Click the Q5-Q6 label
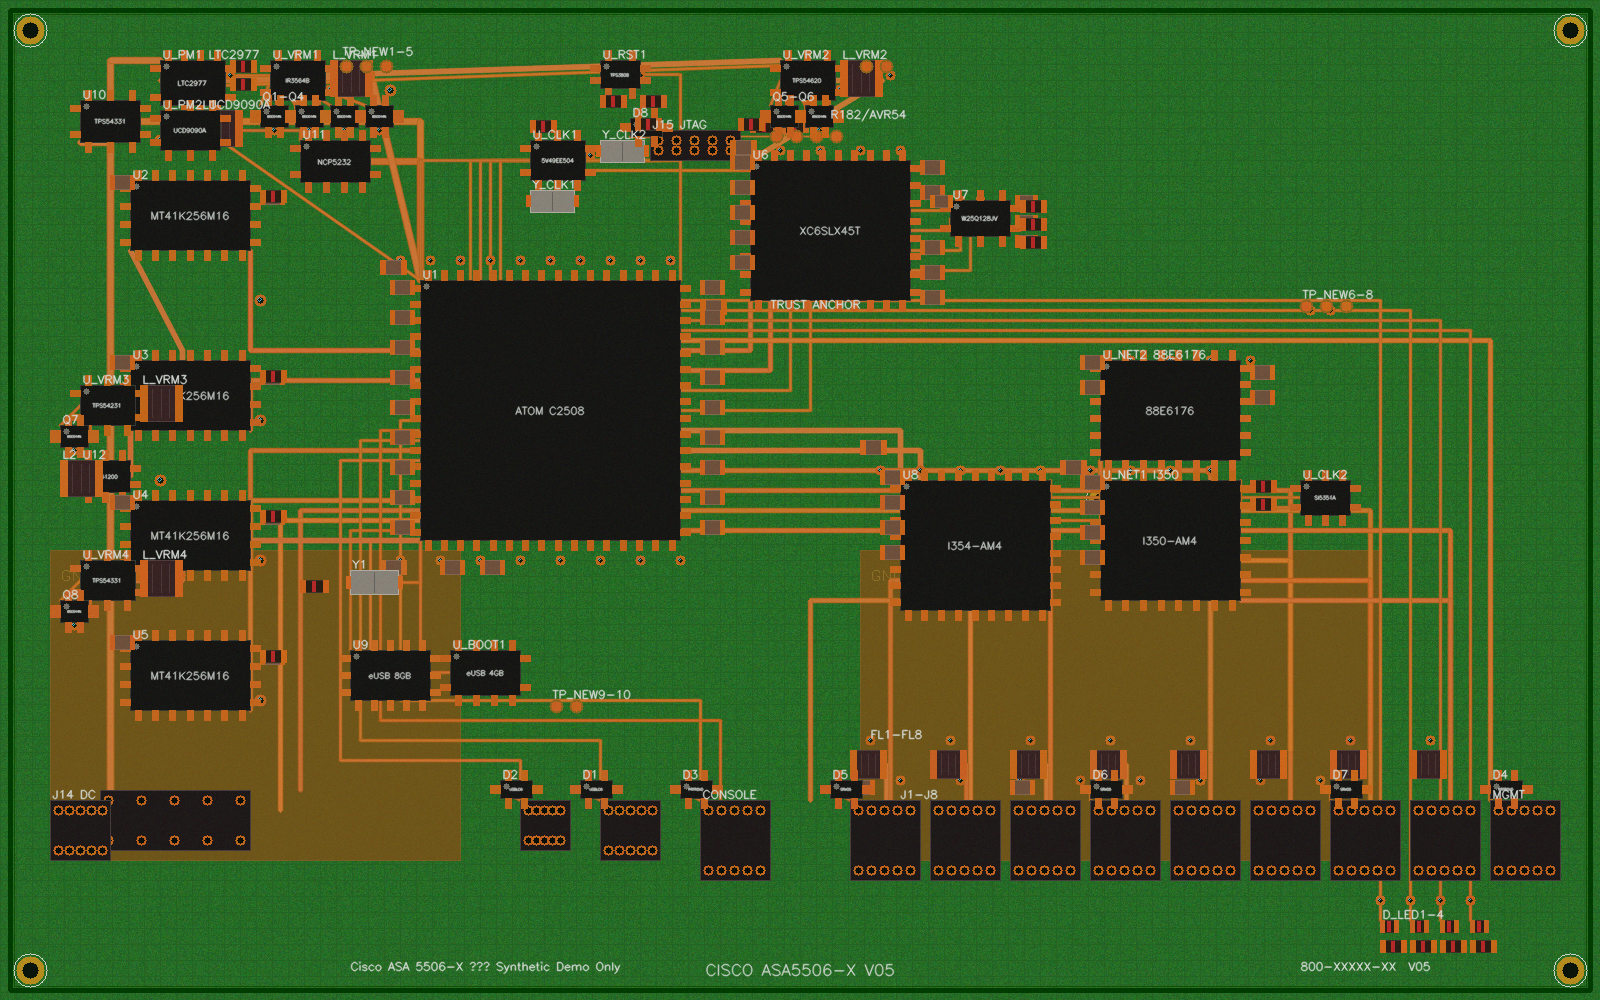1600x1000 pixels. (x=793, y=97)
